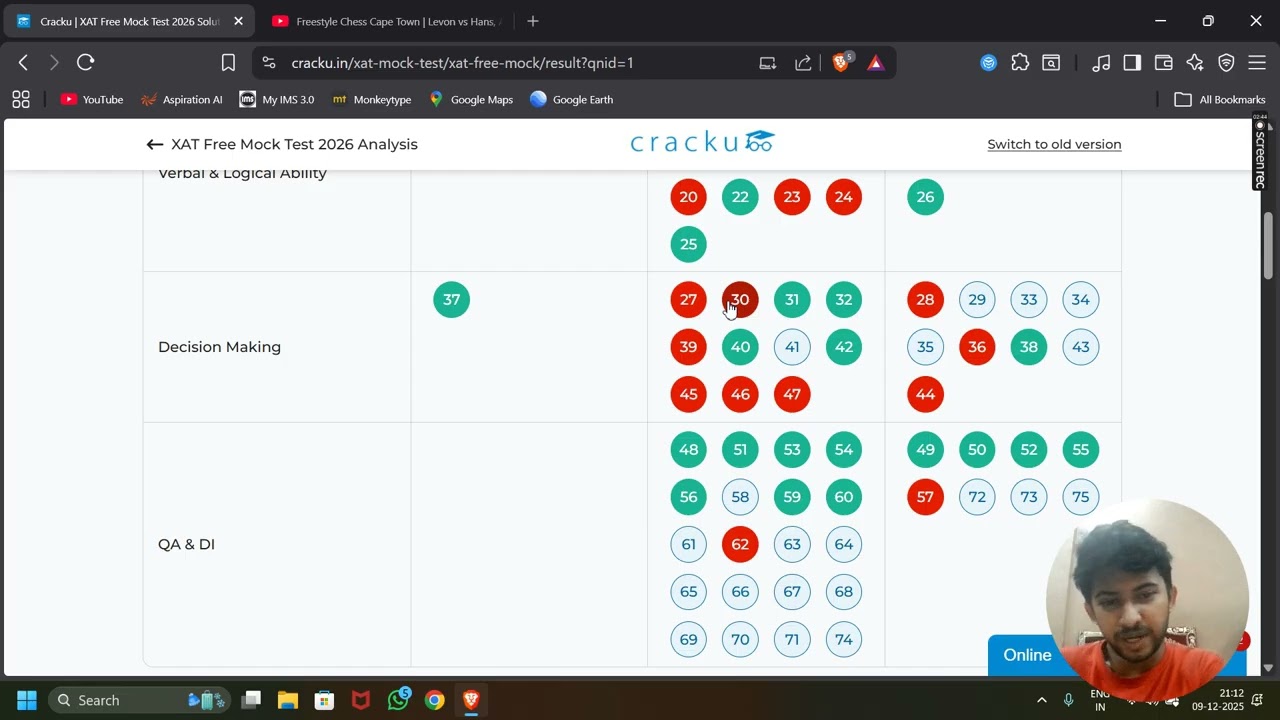Close the Cracku XAT Free Mock tab
This screenshot has height=720, width=1280.
pyautogui.click(x=238, y=21)
